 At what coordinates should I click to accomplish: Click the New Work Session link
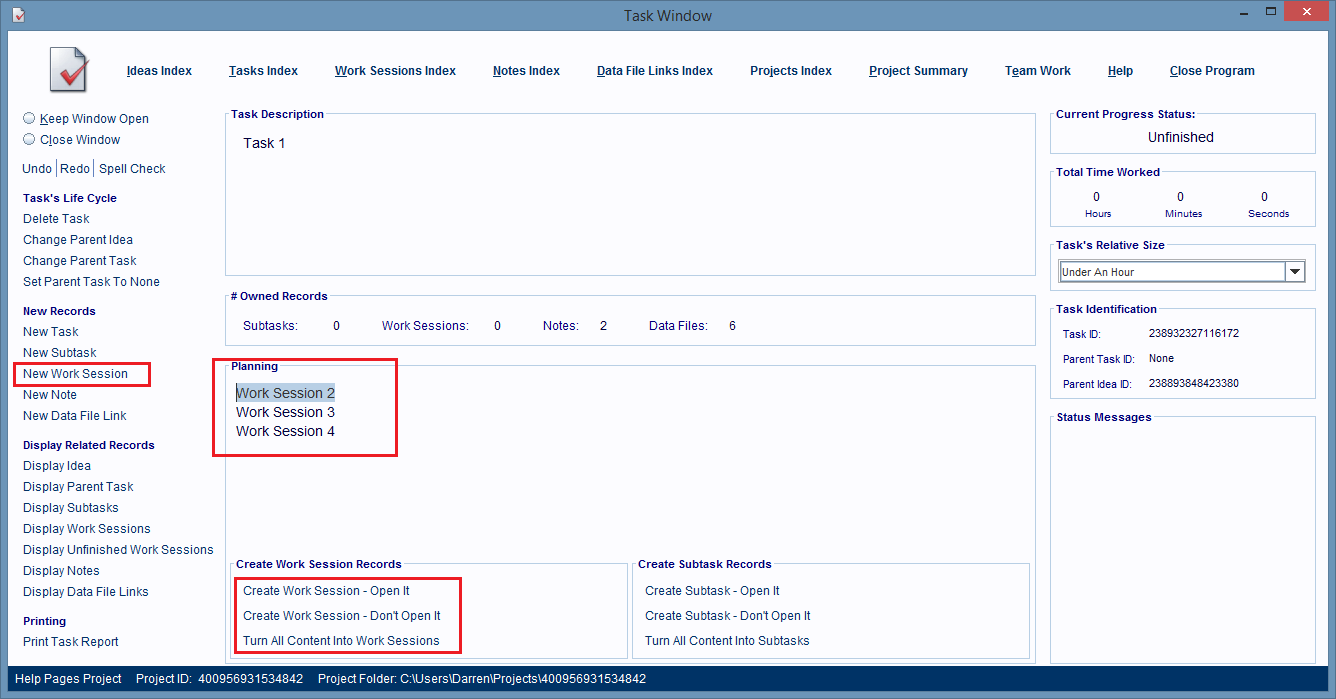click(75, 374)
